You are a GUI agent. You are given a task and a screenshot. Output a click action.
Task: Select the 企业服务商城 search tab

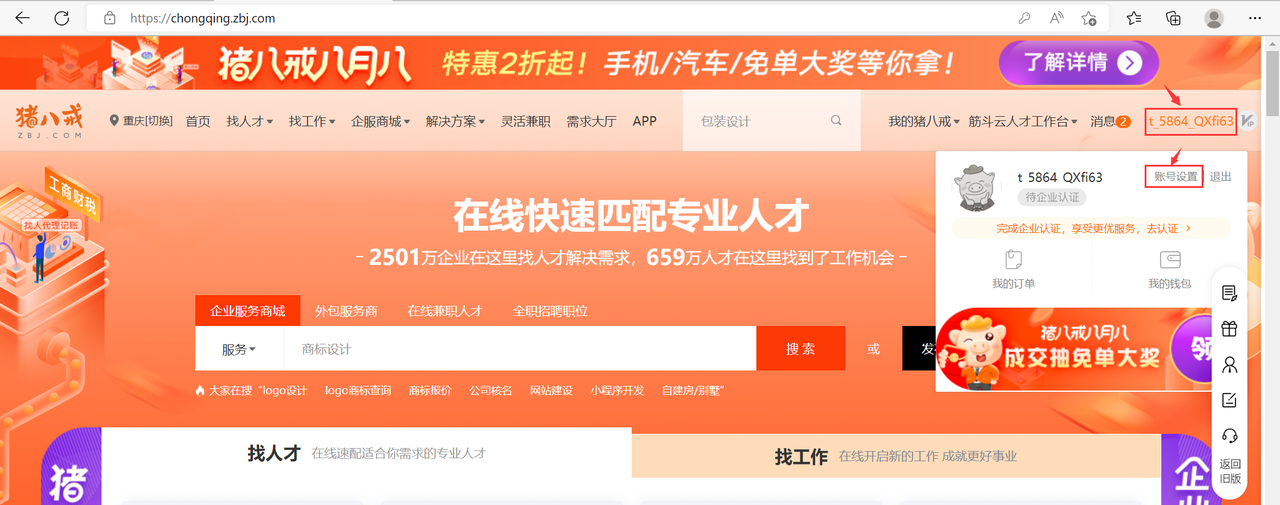click(247, 311)
